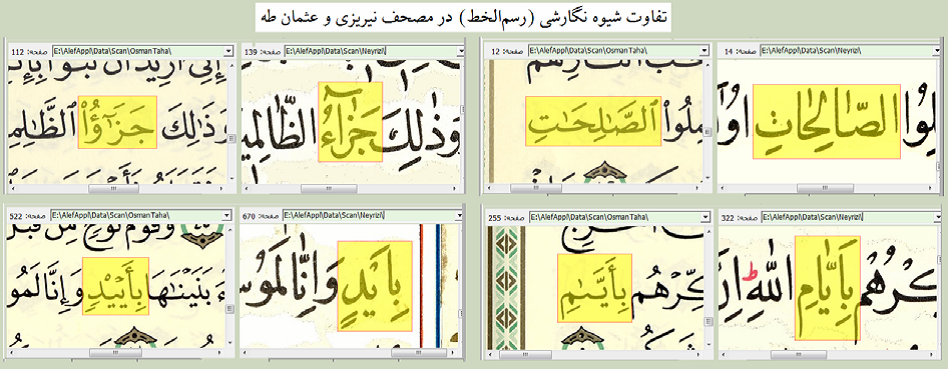948x369 pixels.
Task: Expand the Neyrizi path dropdown for page 139
Action: (x=459, y=51)
